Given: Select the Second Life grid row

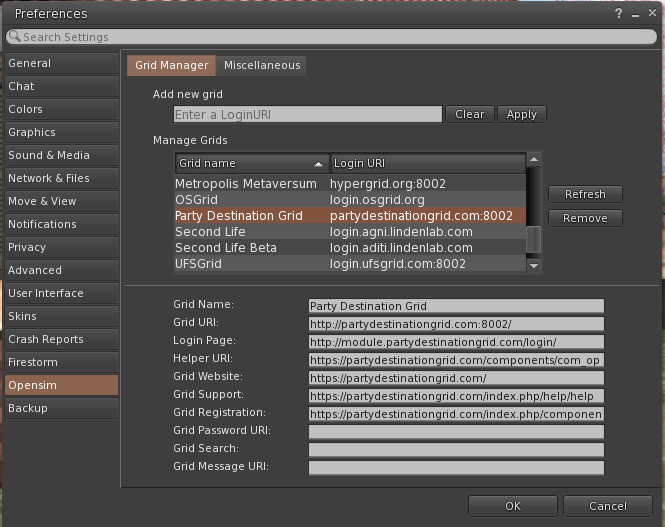Looking at the screenshot, I should click(x=350, y=232).
